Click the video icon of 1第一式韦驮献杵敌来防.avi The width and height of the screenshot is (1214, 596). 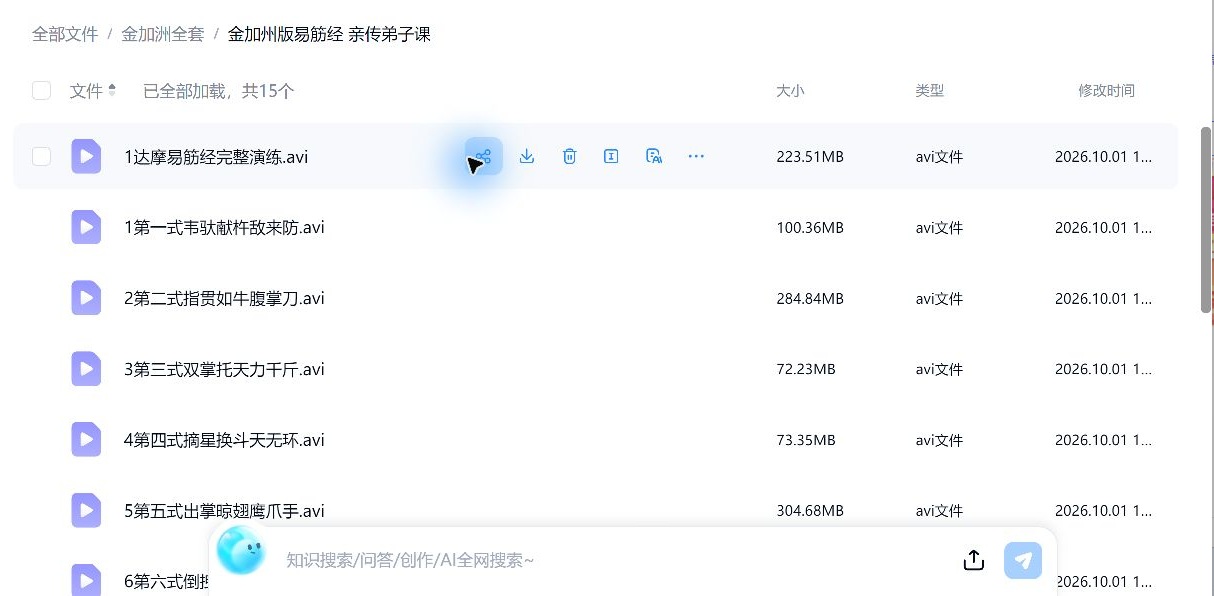[x=86, y=227]
